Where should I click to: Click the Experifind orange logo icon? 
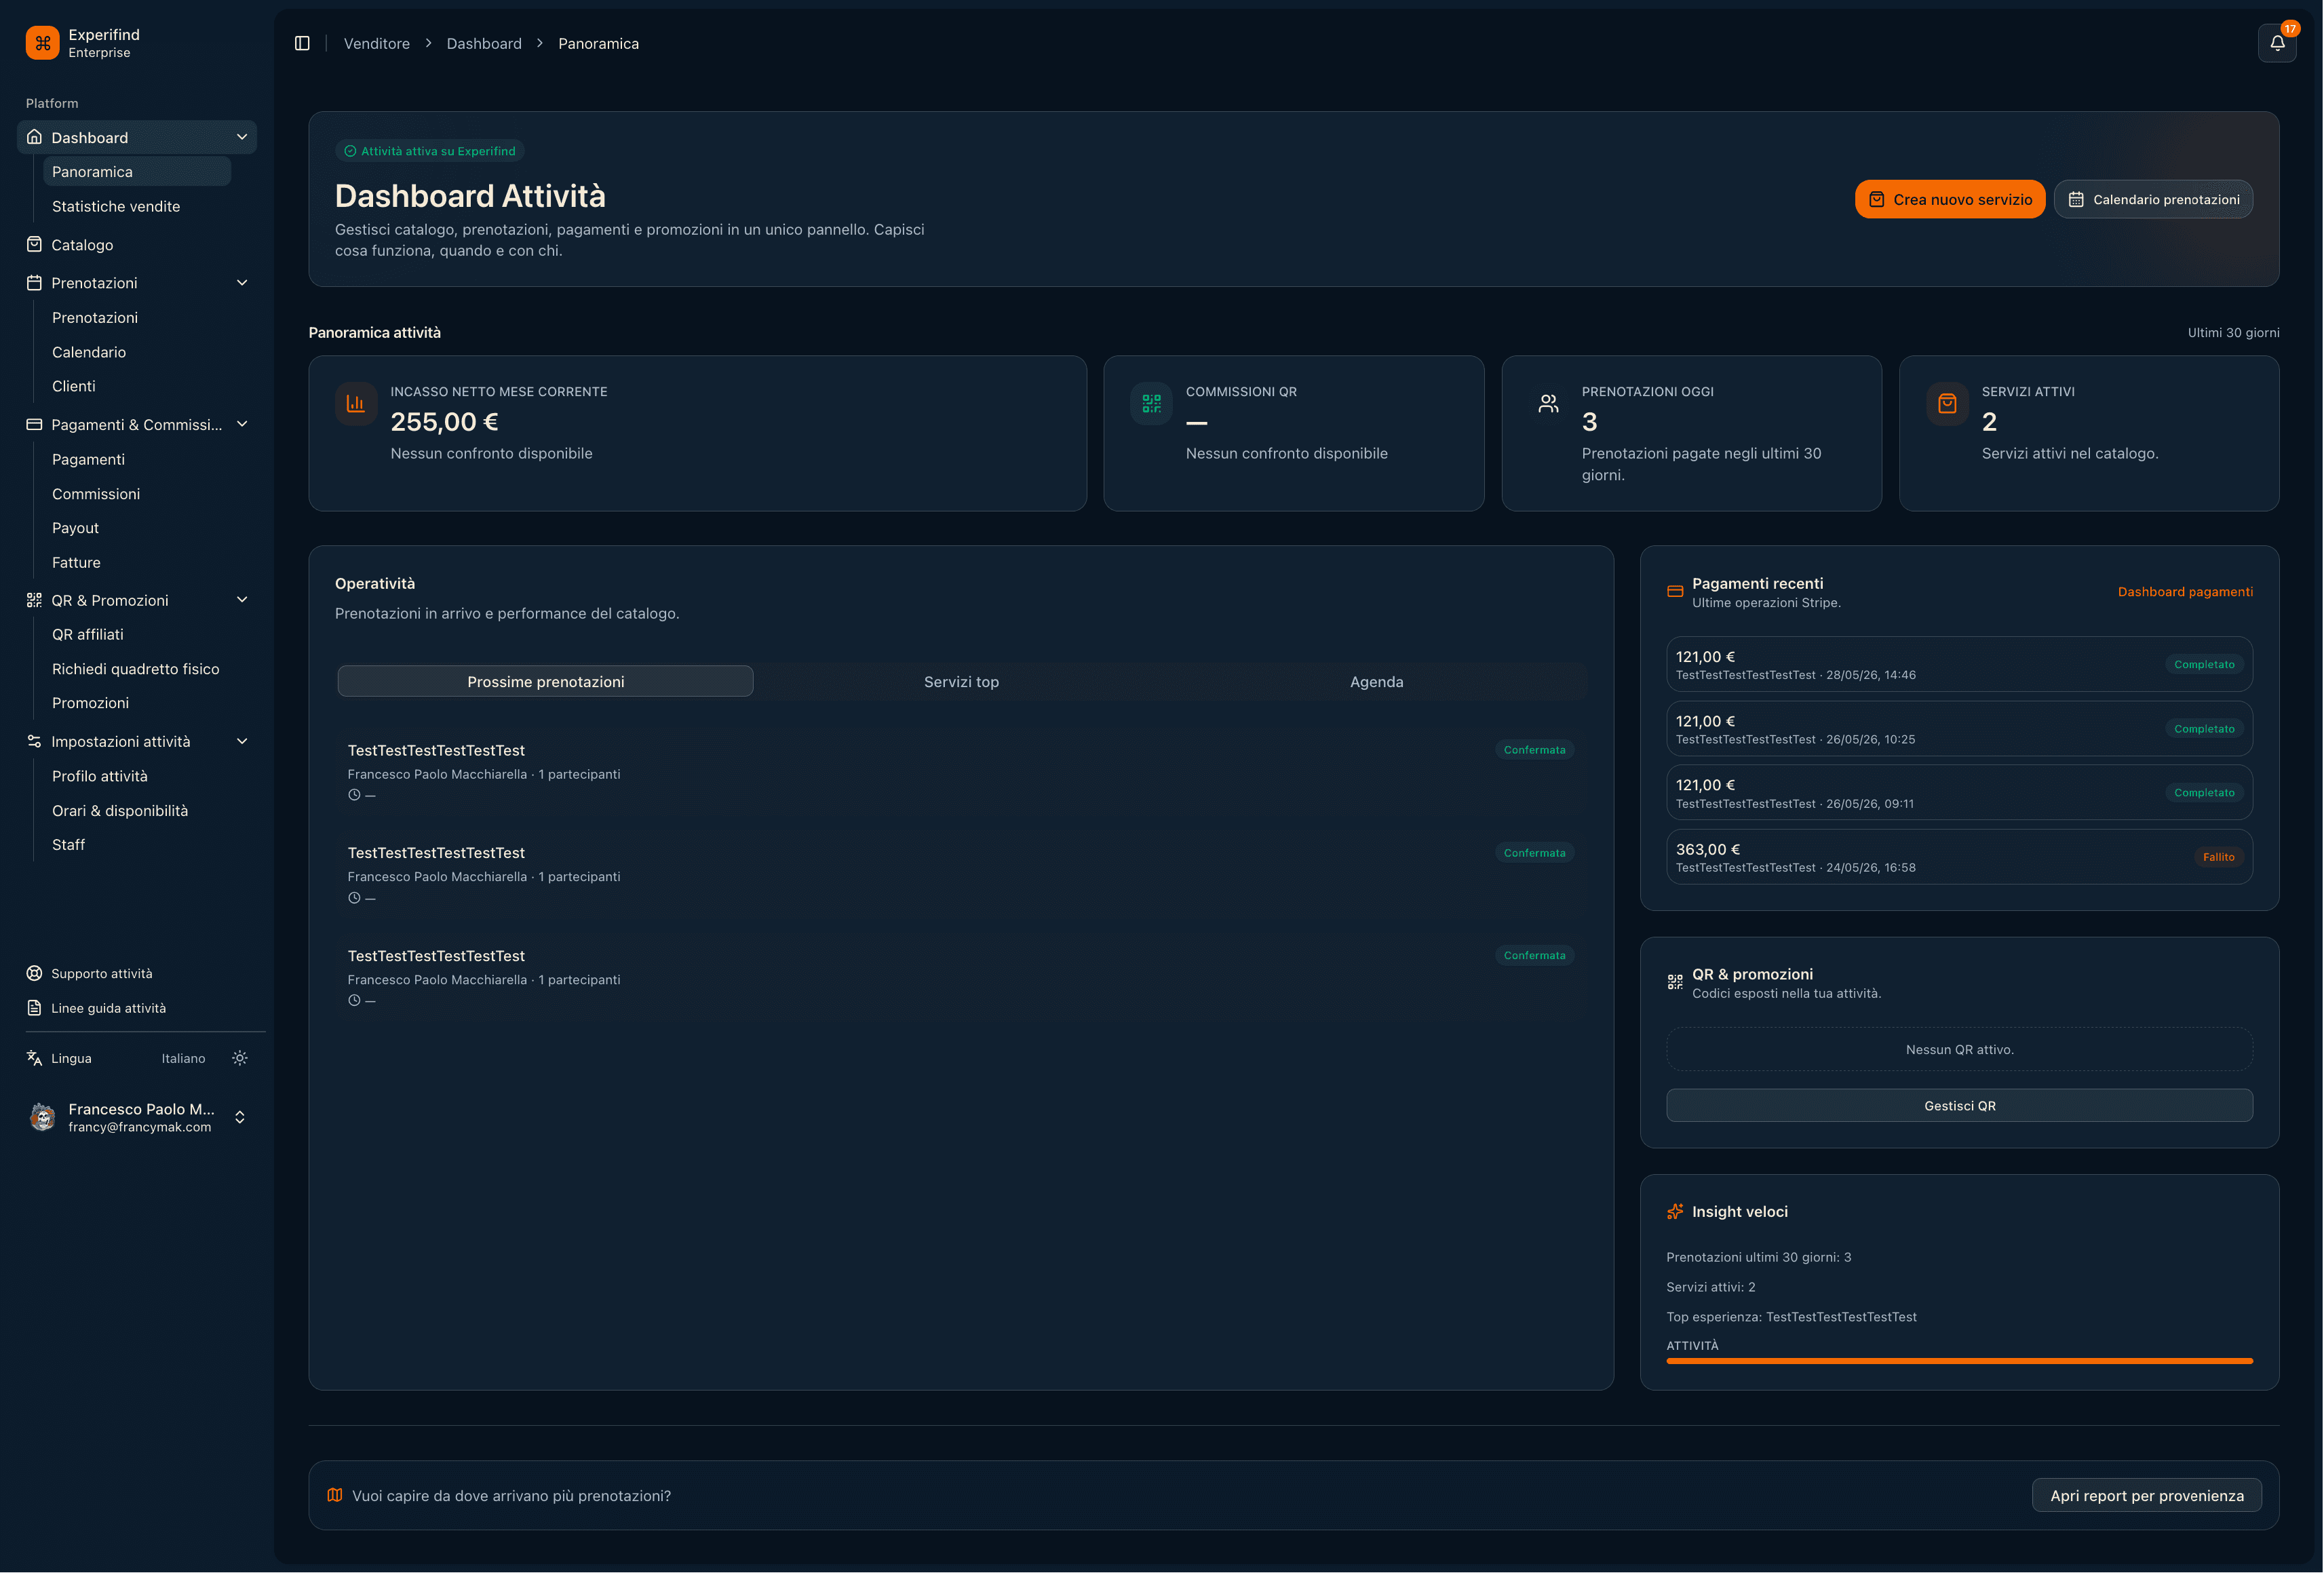click(42, 43)
